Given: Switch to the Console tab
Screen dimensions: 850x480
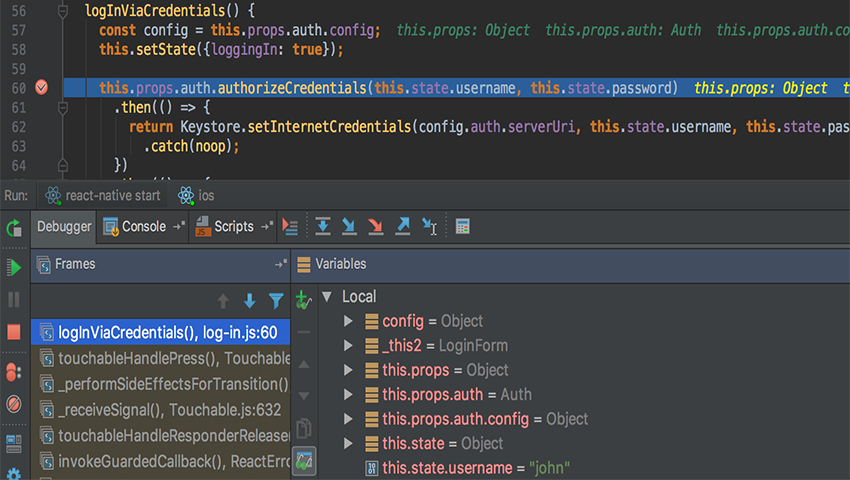Looking at the screenshot, I should pos(143,227).
